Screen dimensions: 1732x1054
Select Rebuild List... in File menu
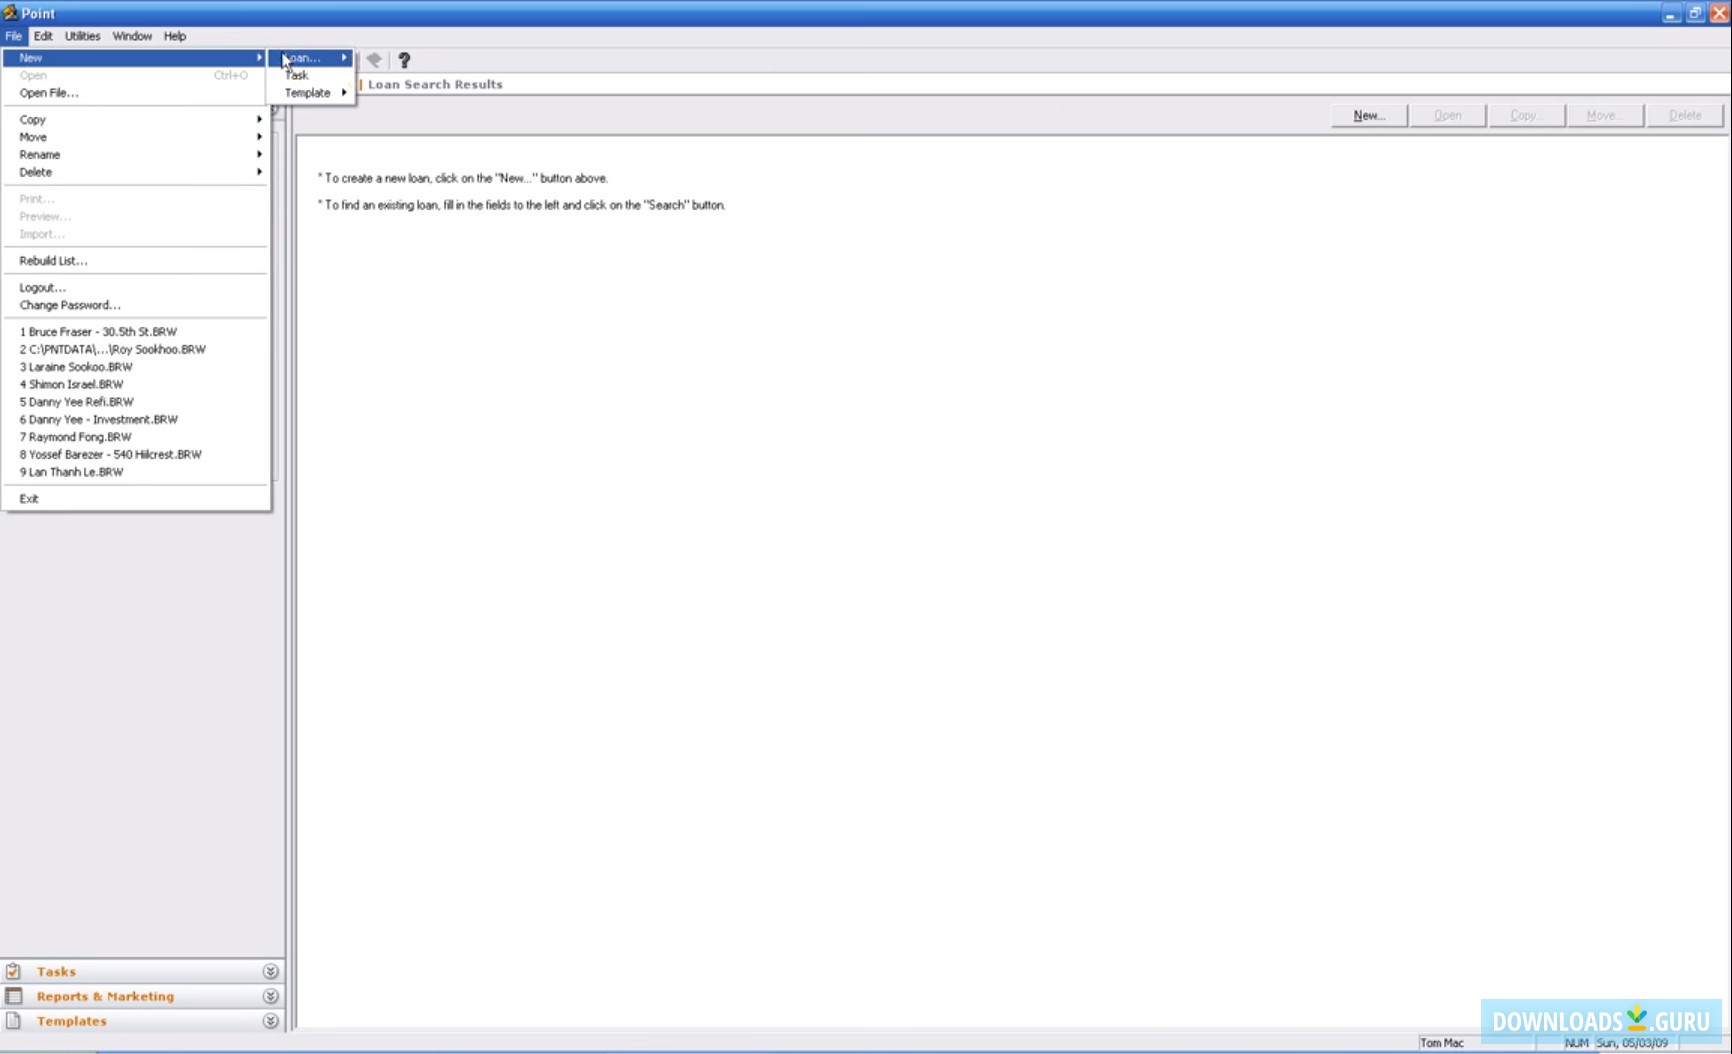click(136, 261)
